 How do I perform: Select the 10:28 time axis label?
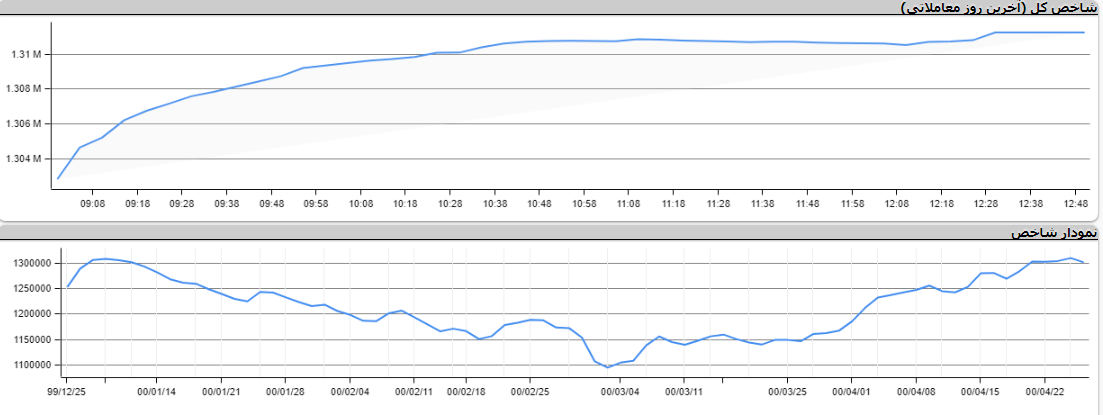[x=450, y=203]
